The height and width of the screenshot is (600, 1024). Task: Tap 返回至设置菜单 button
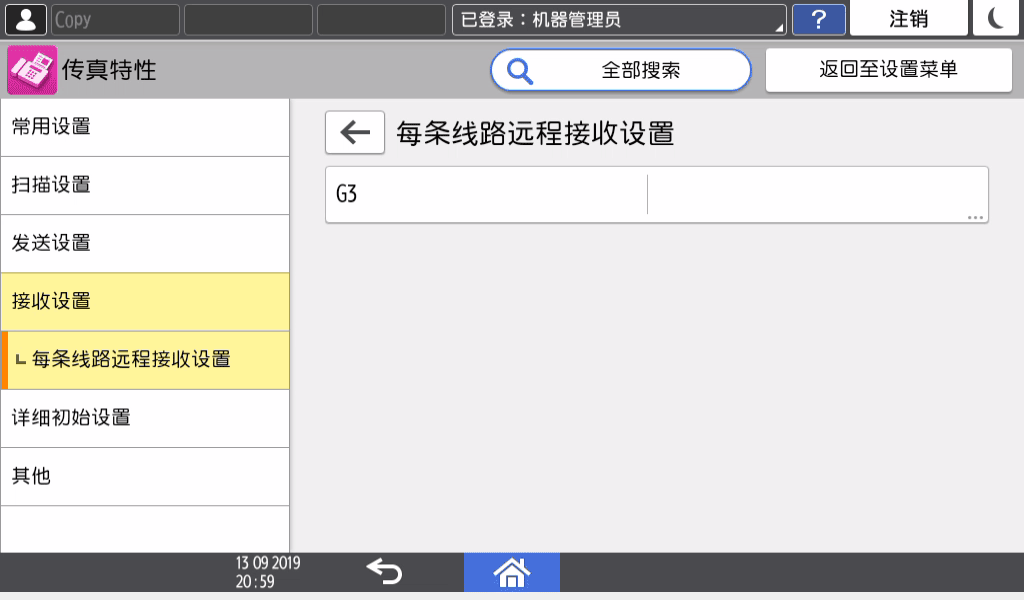(x=888, y=70)
